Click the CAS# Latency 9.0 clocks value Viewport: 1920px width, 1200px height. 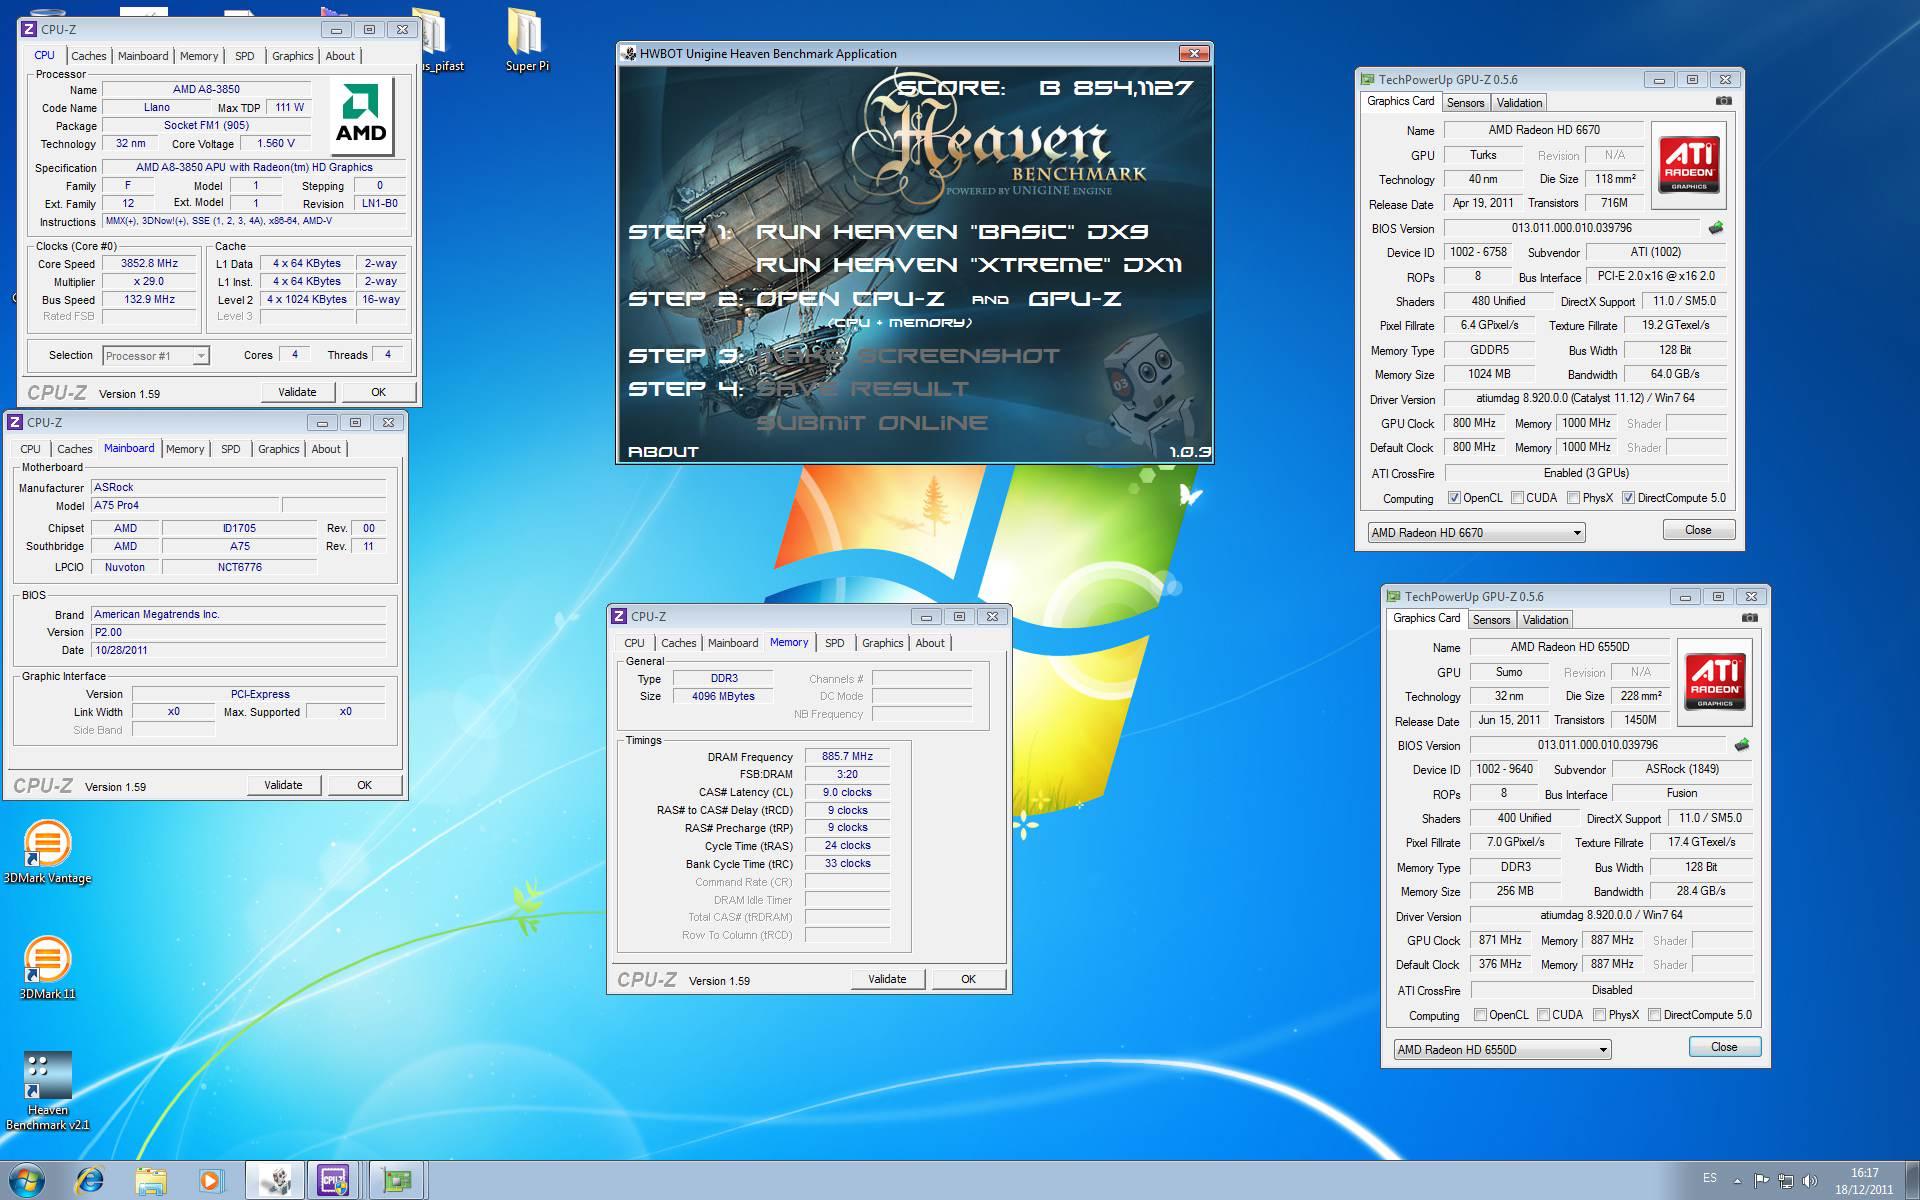(847, 792)
